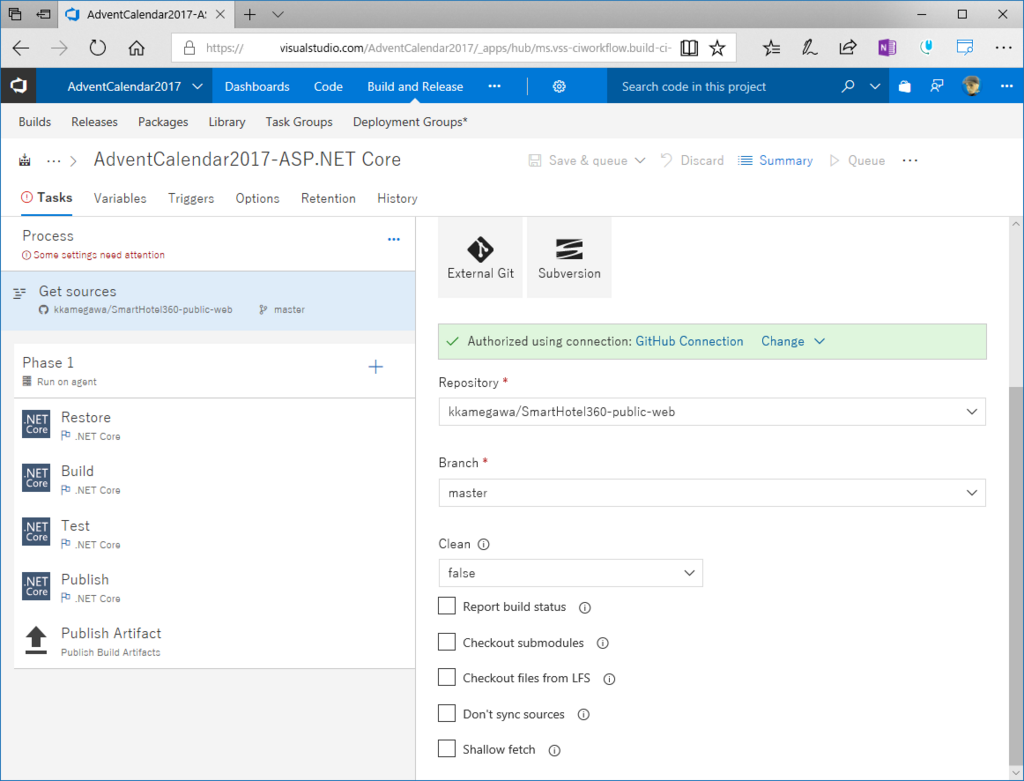The width and height of the screenshot is (1024, 781).
Task: Open the Releases page
Action: pyautogui.click(x=94, y=122)
